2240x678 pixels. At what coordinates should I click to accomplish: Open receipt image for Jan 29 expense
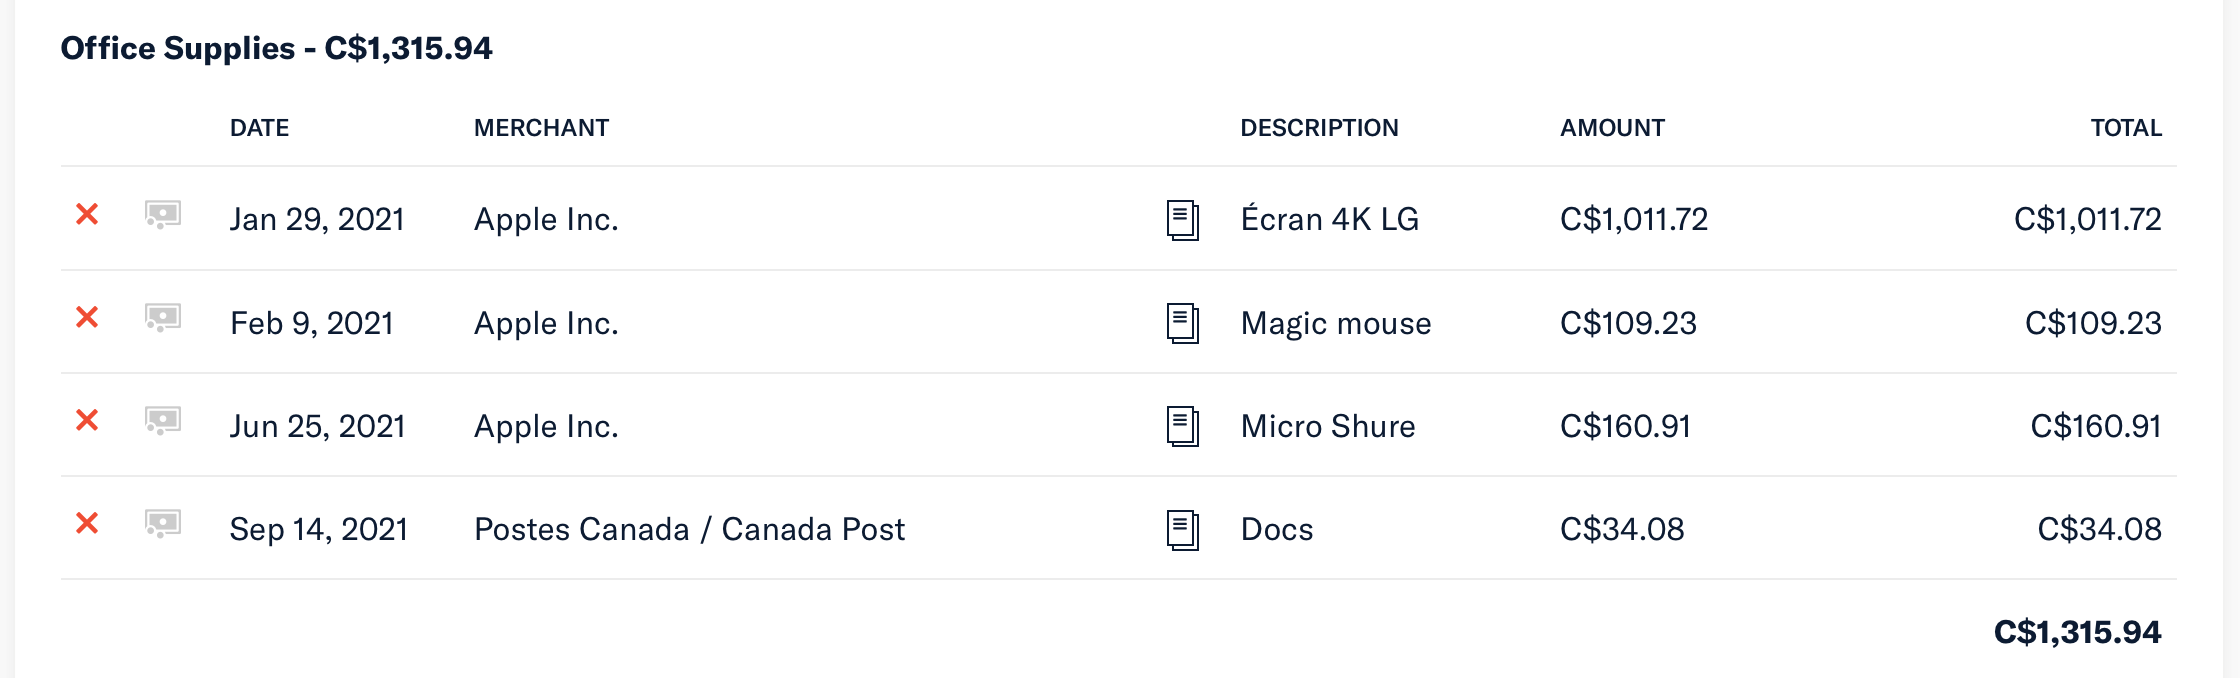[x=162, y=215]
